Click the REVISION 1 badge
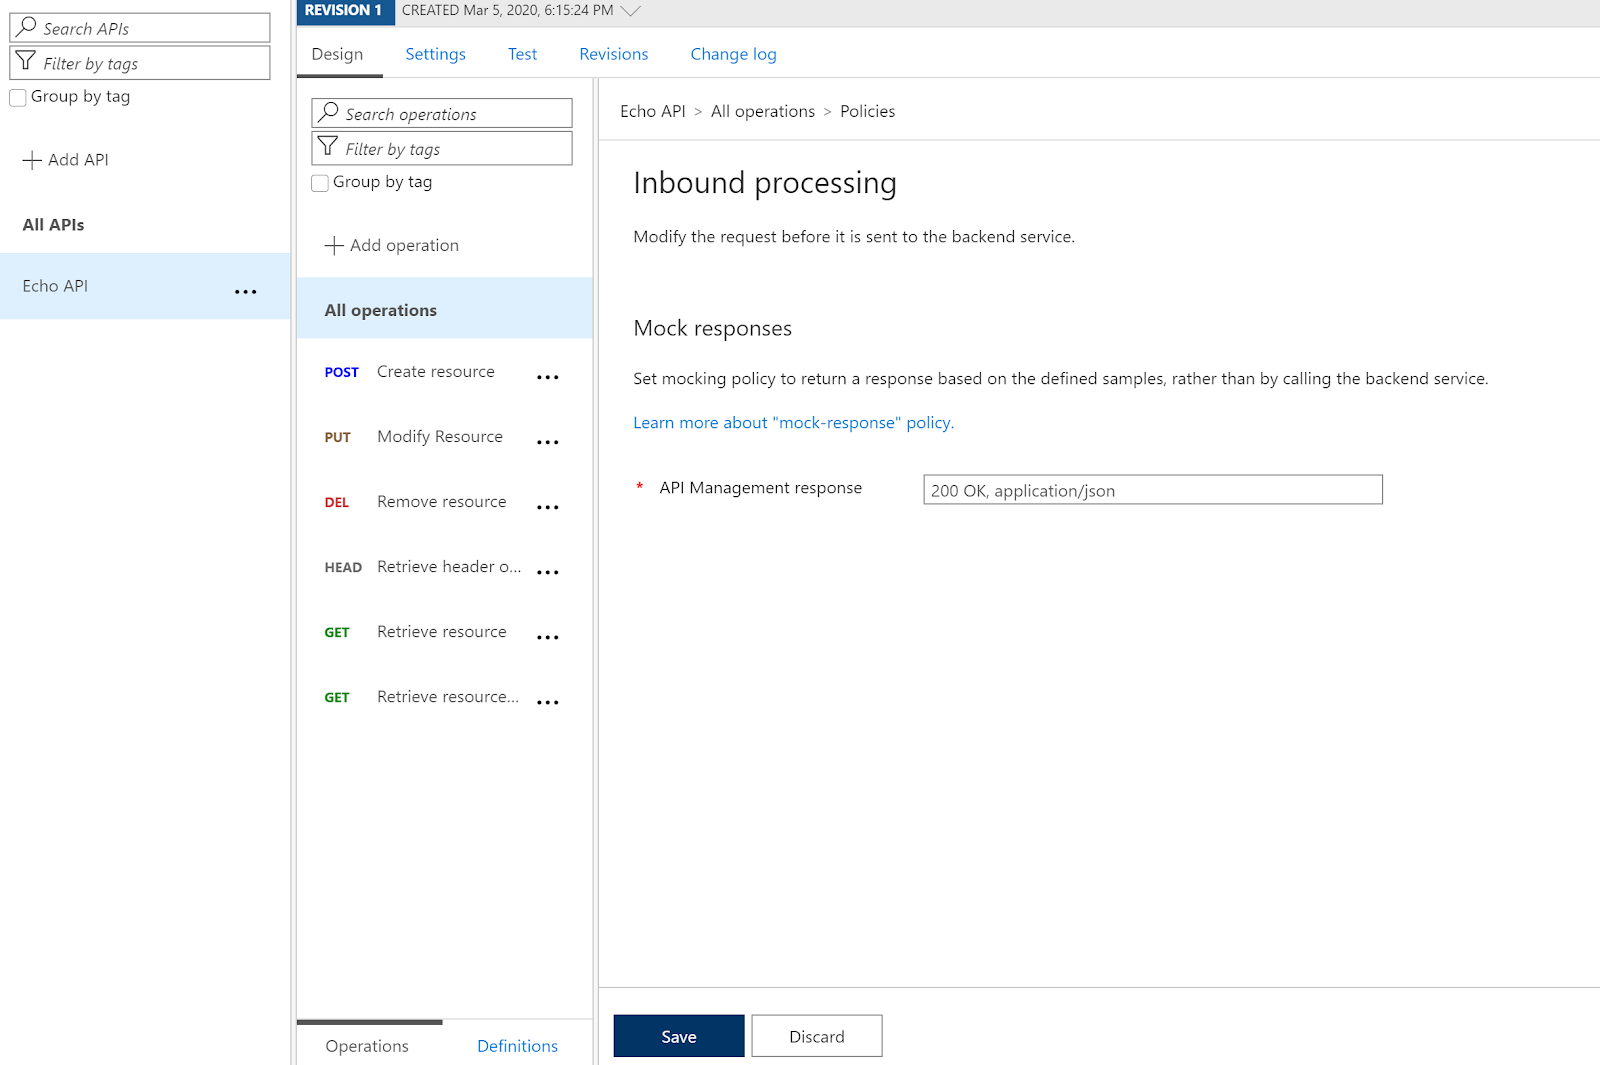Image resolution: width=1600 pixels, height=1065 pixels. (345, 11)
